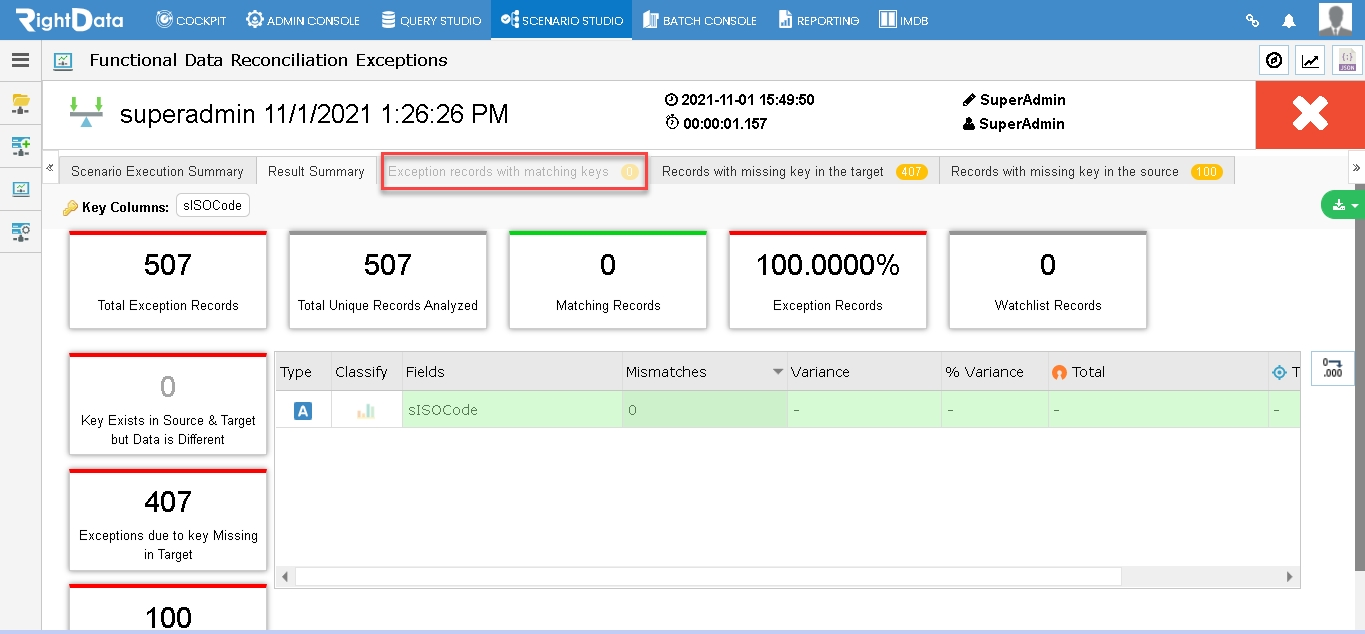Switch to Scenario Execution Summary tab
Screen dimensions: 1365x634
pos(157,171)
